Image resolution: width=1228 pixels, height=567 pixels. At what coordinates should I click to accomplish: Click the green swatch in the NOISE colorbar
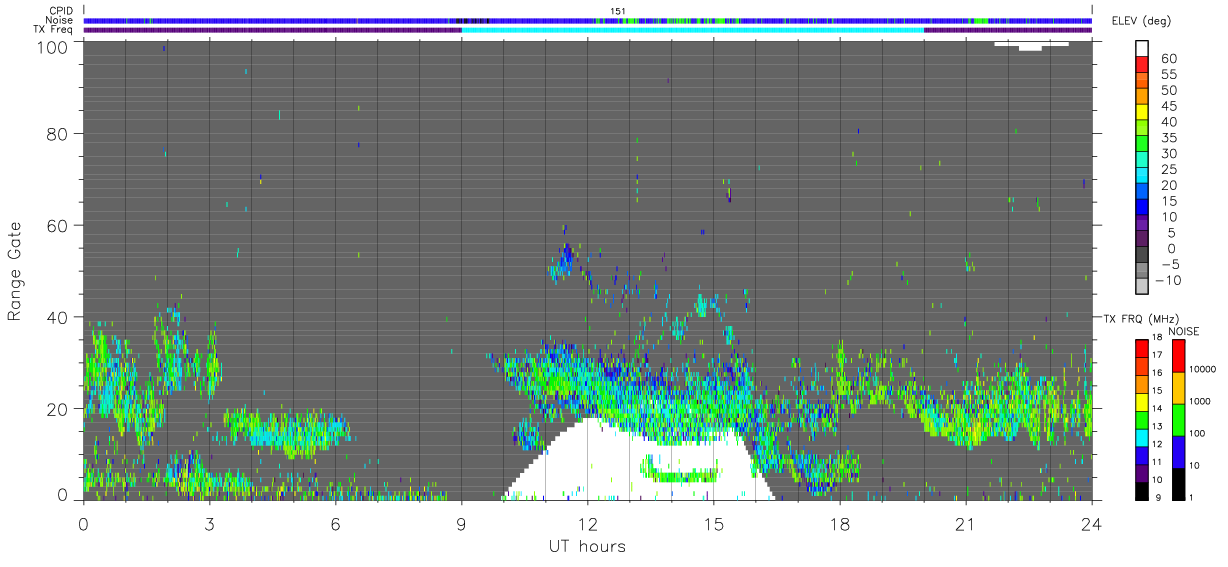tap(1180, 419)
